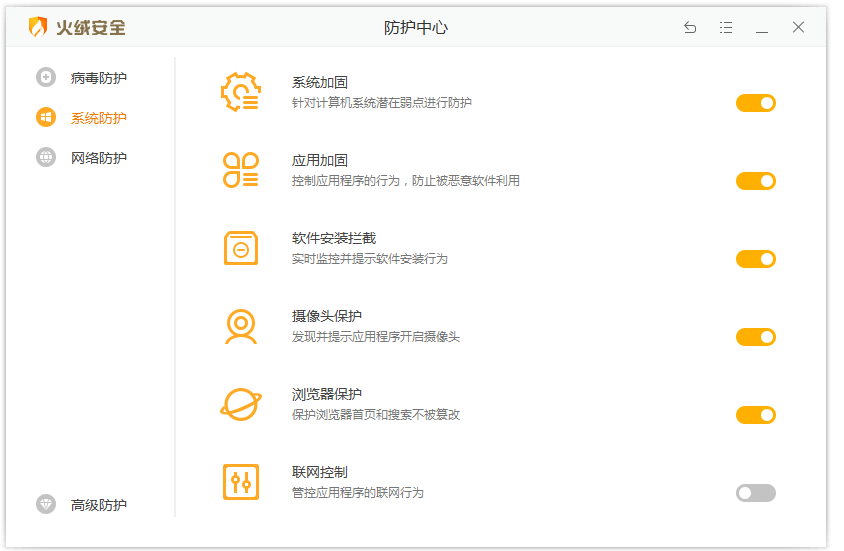Image resolution: width=844 pixels, height=551 pixels.
Task: Click description 管控应用程序的联网行为
Action: [x=358, y=493]
